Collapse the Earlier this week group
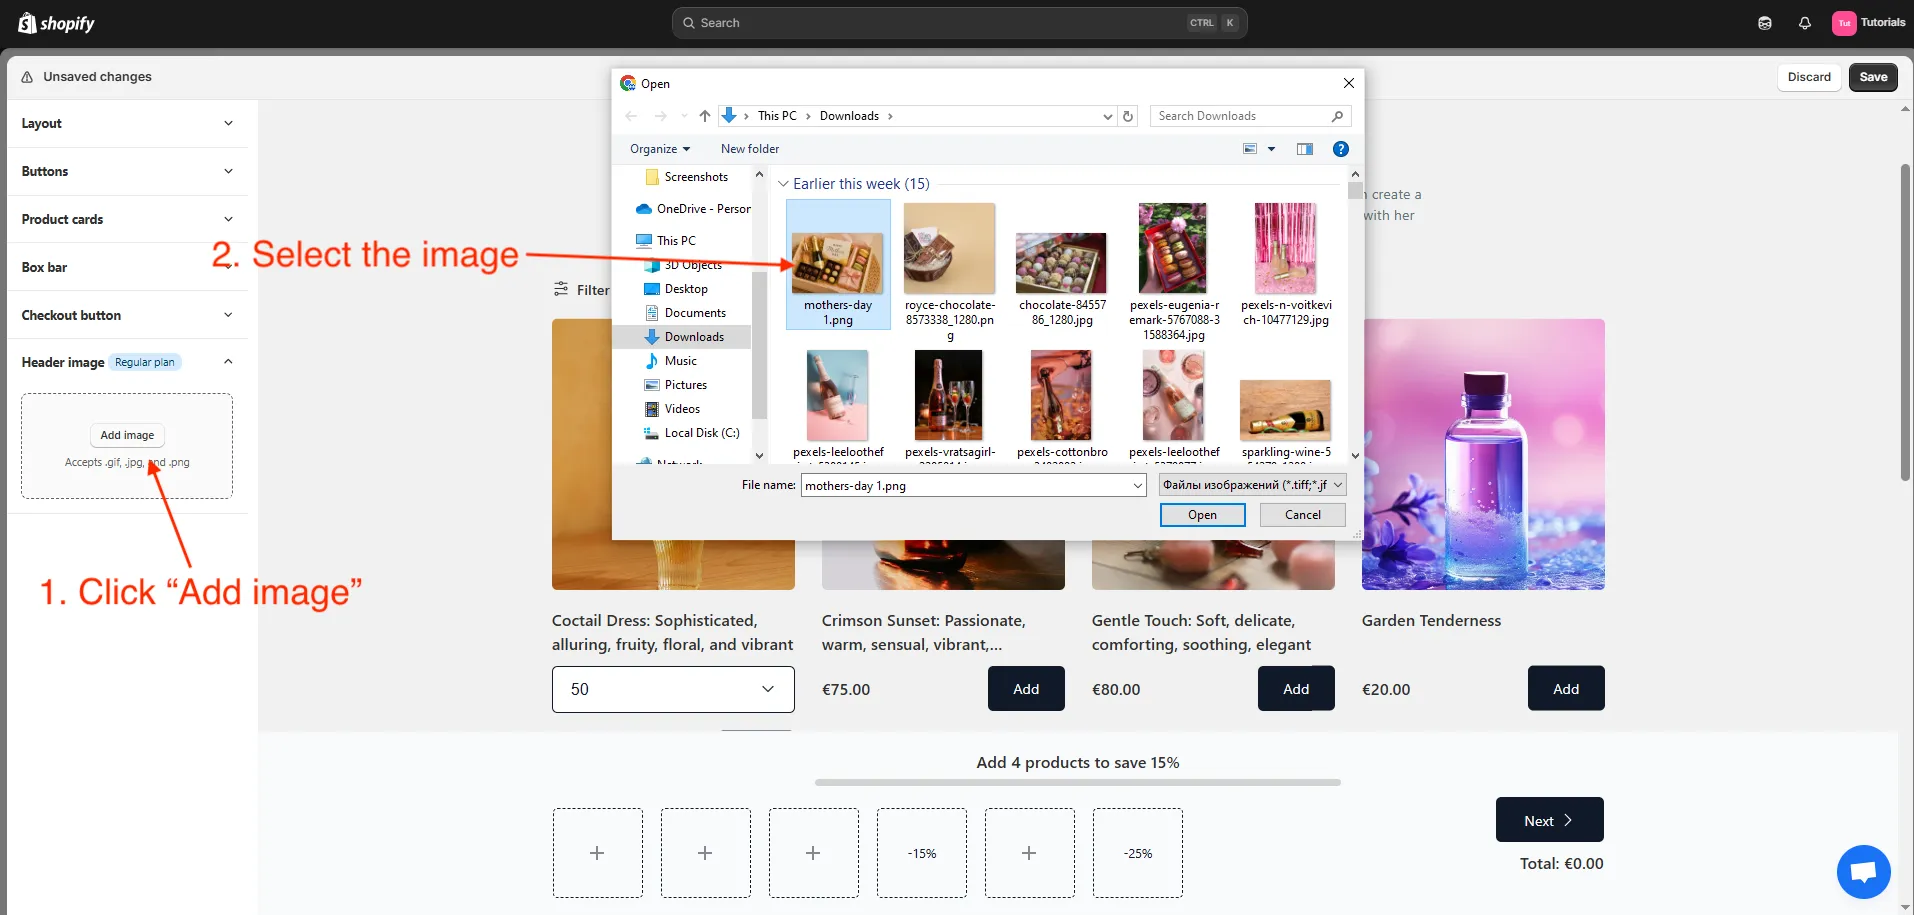Viewport: 1914px width, 915px height. pyautogui.click(x=783, y=184)
